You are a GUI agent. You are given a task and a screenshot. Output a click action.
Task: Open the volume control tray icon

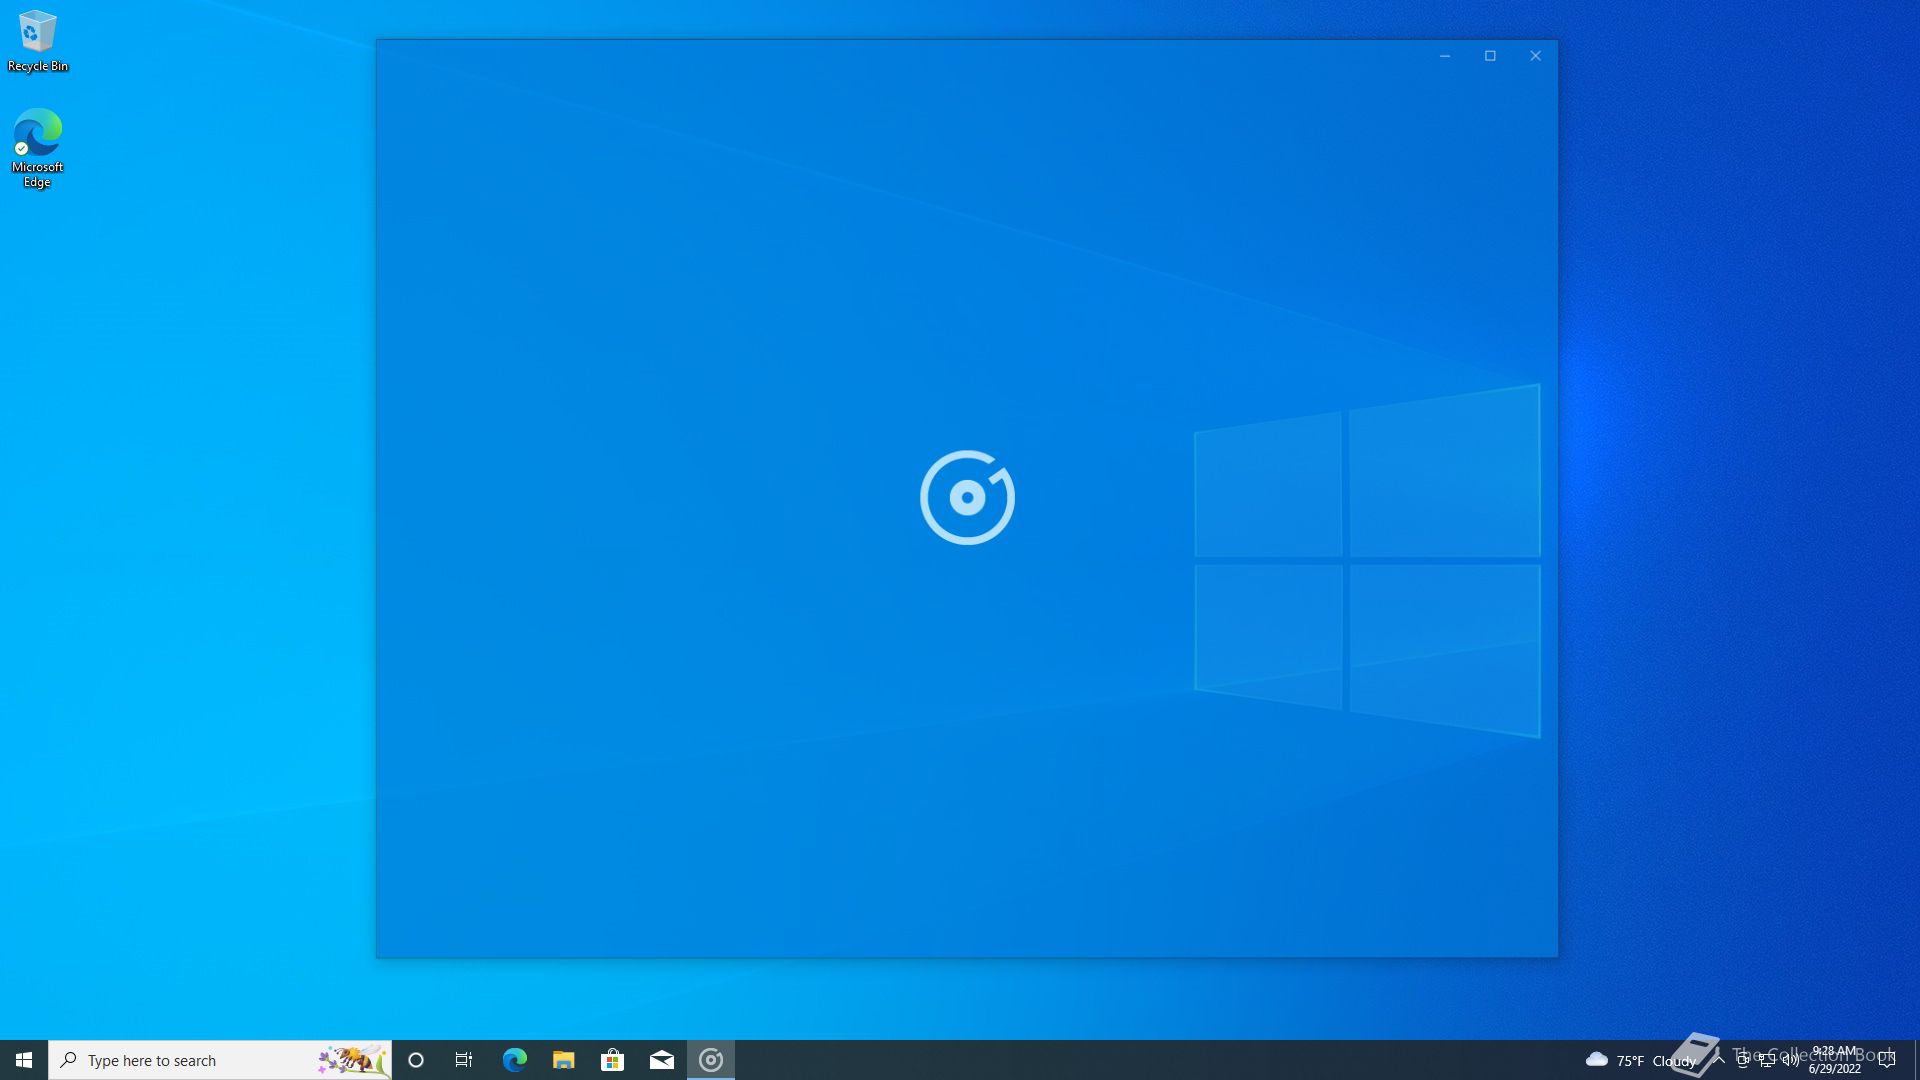tap(1791, 1060)
